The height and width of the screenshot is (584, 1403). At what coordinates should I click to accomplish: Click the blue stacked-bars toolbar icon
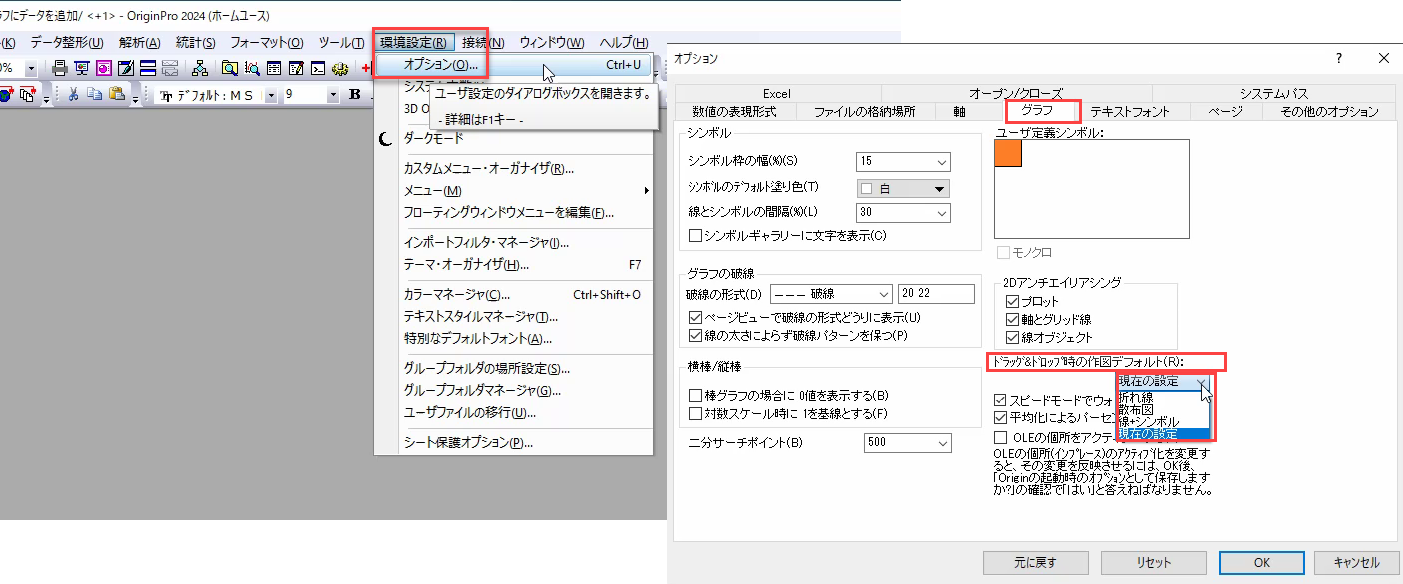[x=148, y=68]
